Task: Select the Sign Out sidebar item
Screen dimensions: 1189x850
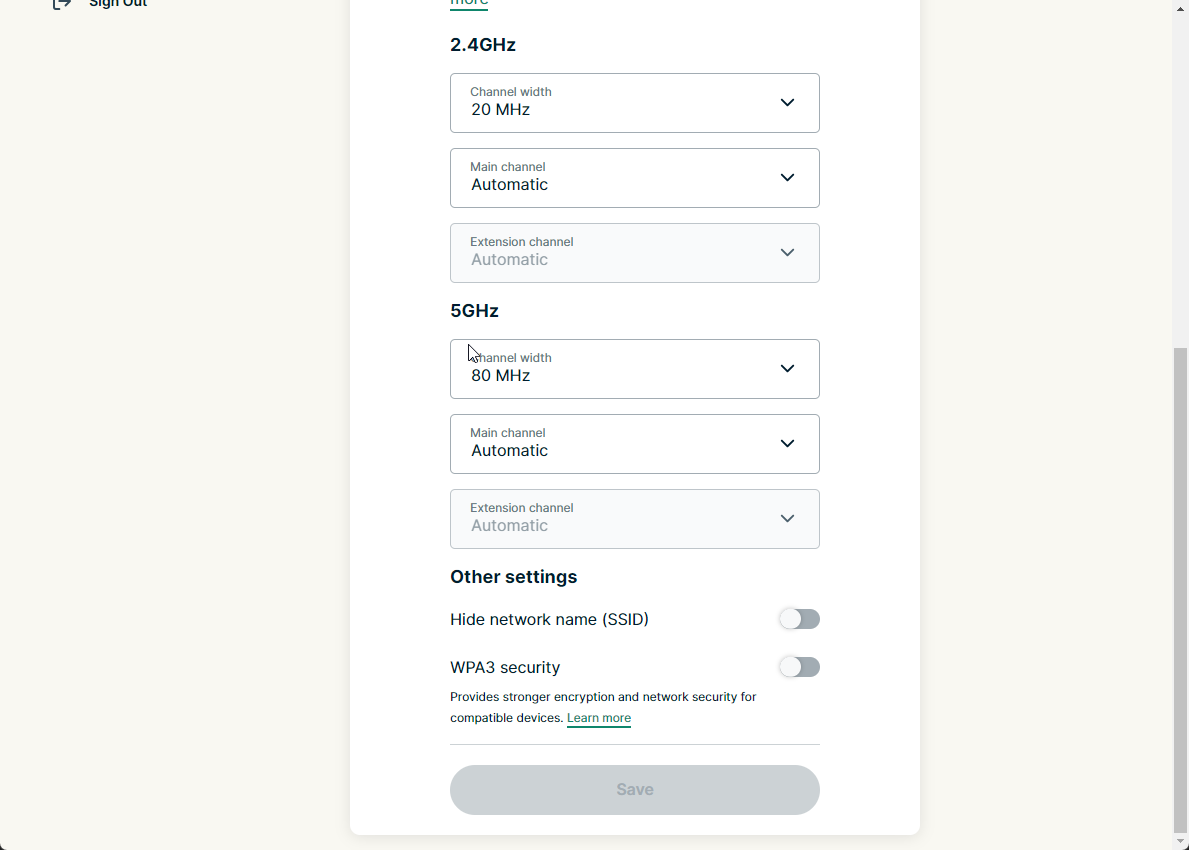Action: [x=117, y=4]
